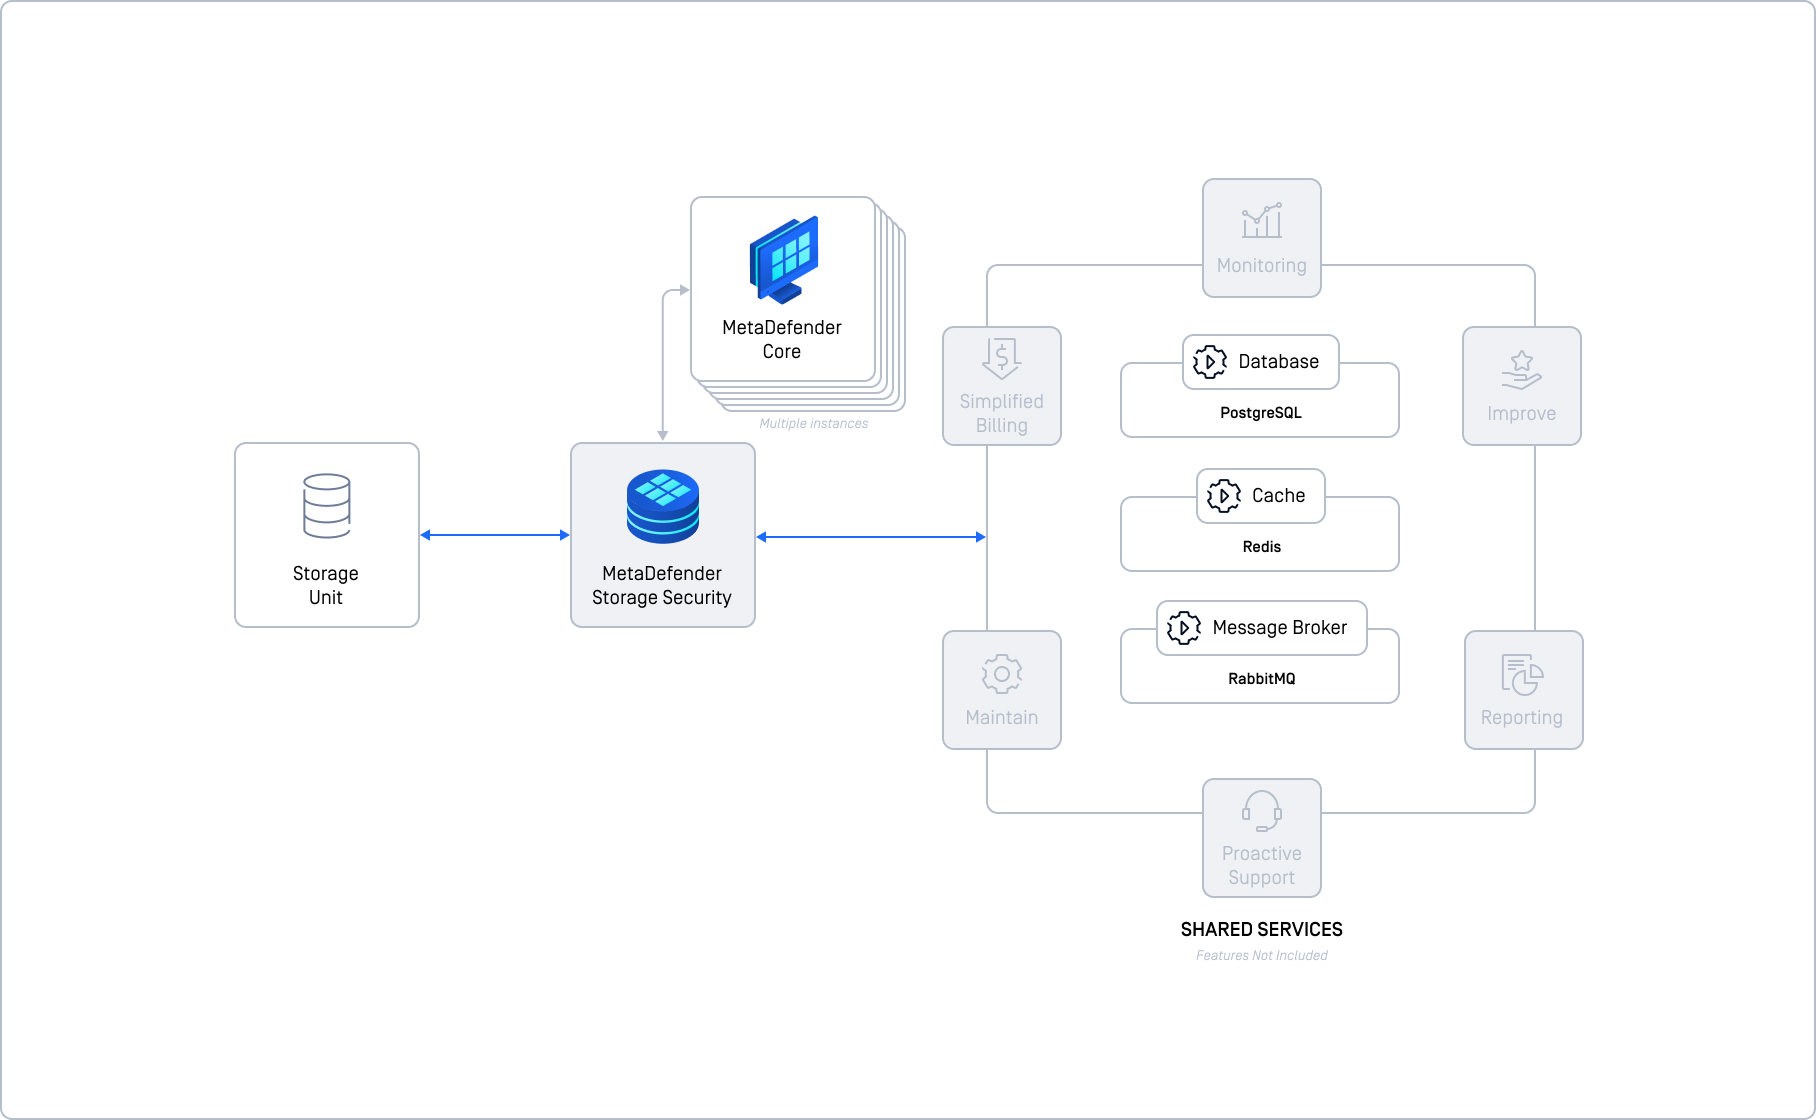Click the Improve label text
1816x1120 pixels.
point(1522,414)
